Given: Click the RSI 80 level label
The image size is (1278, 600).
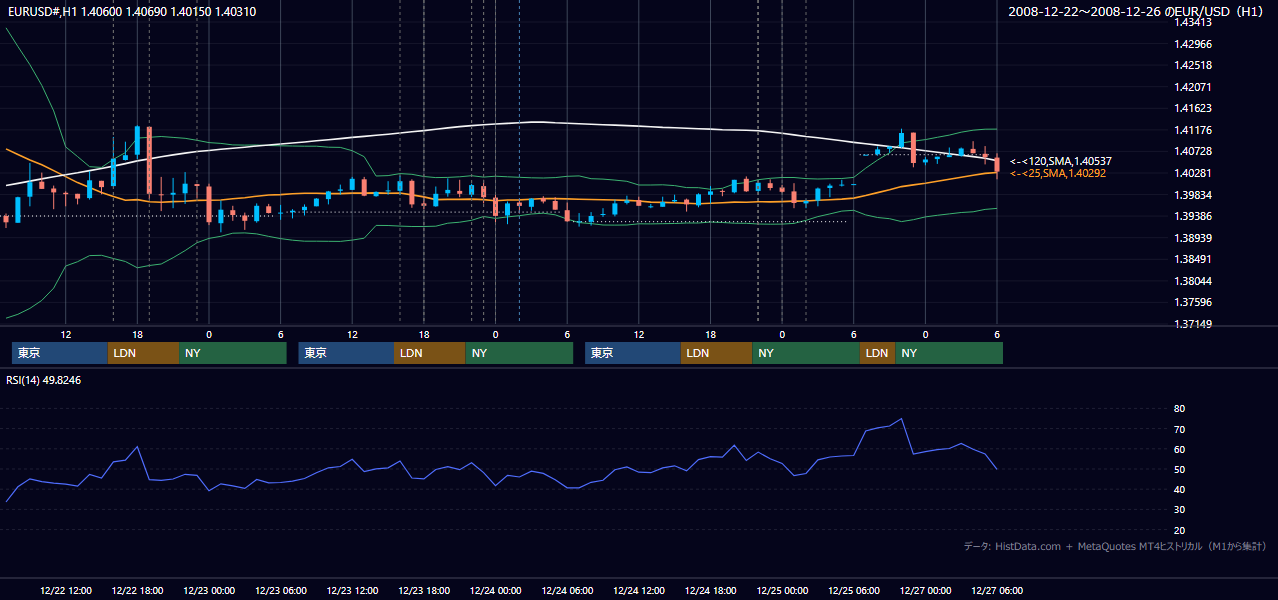Looking at the screenshot, I should [1179, 409].
